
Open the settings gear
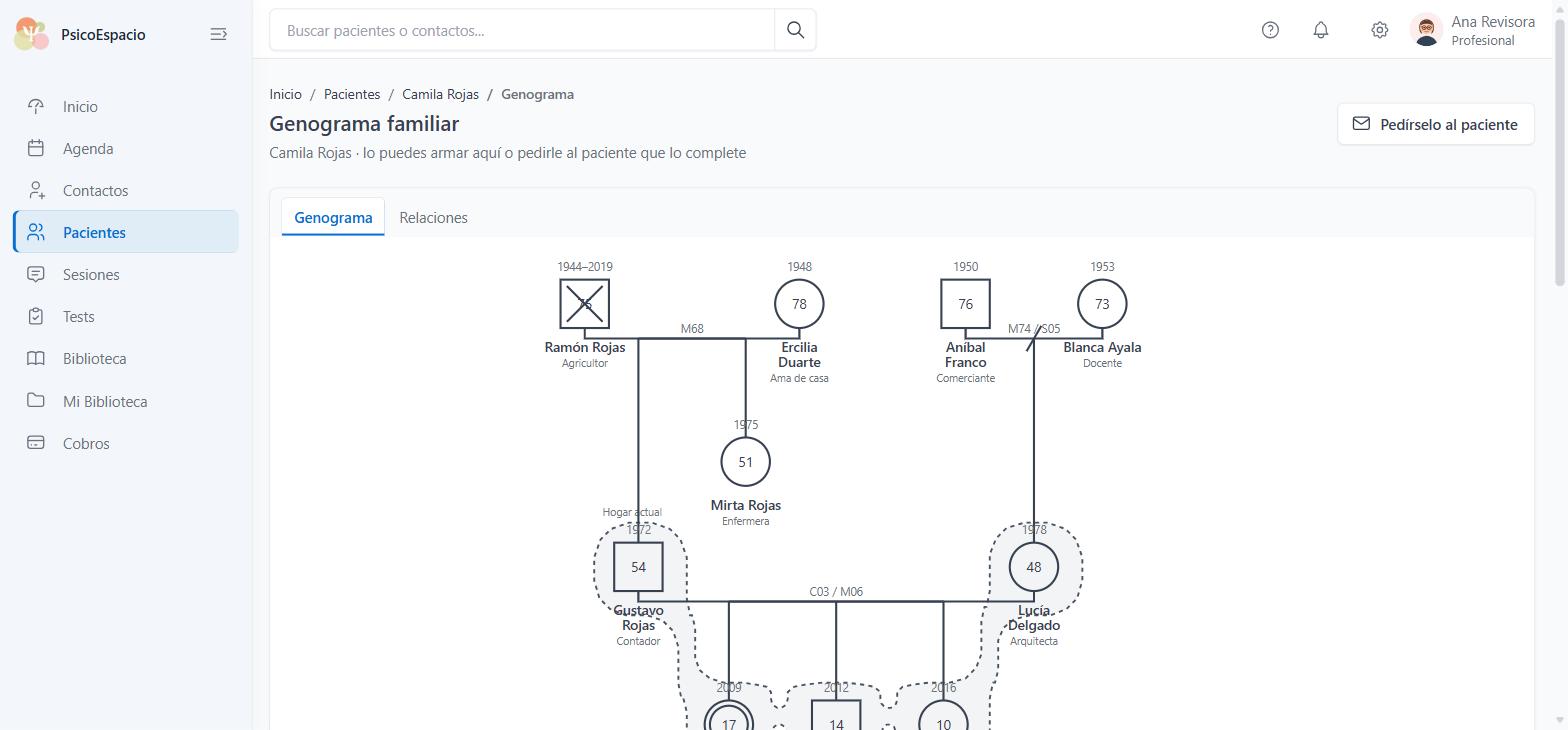[x=1379, y=30]
